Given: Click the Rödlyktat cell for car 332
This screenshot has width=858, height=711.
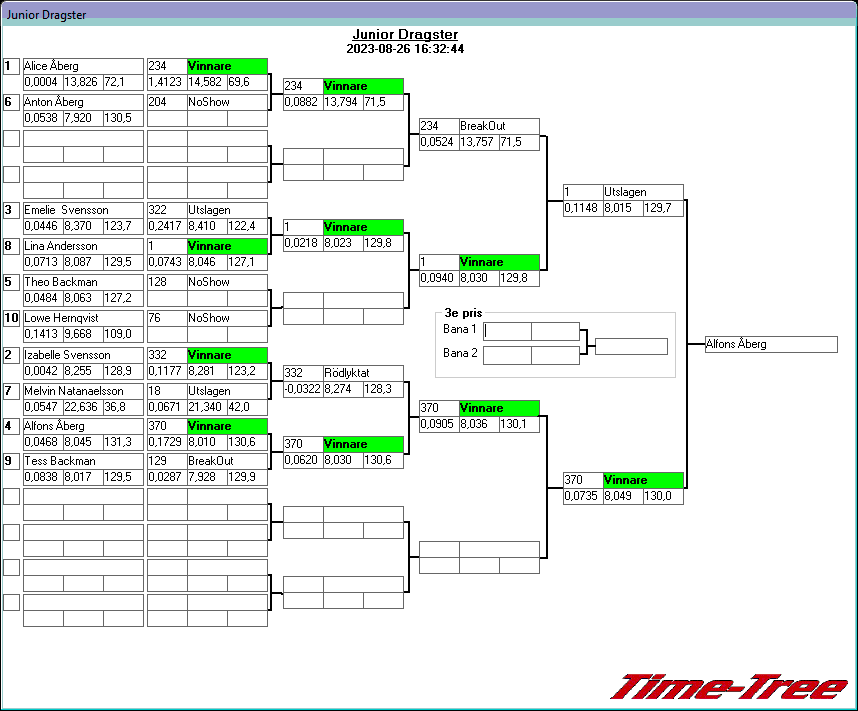Looking at the screenshot, I should point(363,373).
